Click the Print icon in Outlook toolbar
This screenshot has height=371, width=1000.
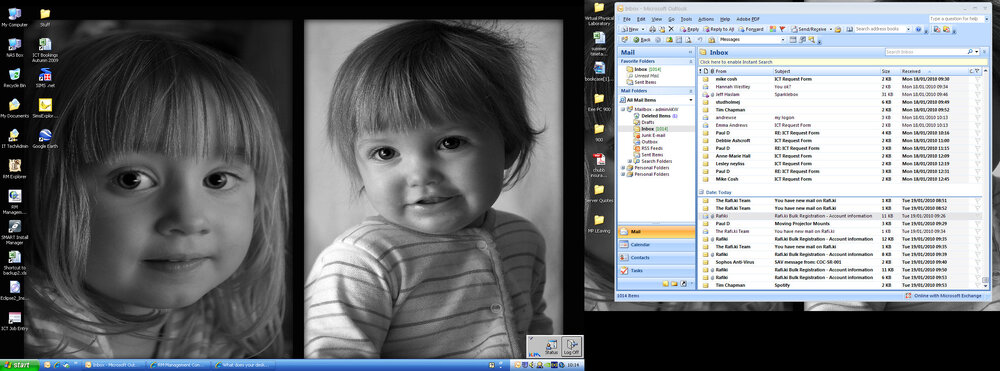coord(652,29)
